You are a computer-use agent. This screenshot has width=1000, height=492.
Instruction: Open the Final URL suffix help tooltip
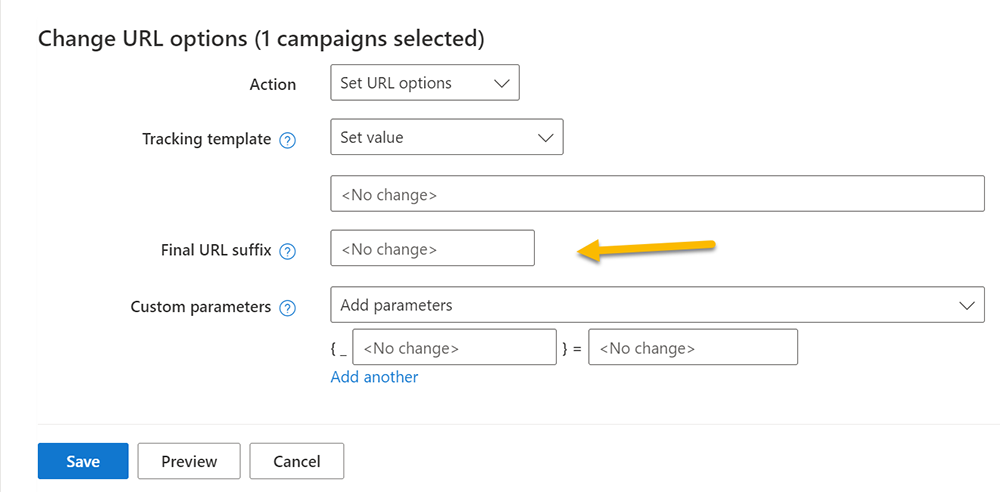click(x=288, y=251)
